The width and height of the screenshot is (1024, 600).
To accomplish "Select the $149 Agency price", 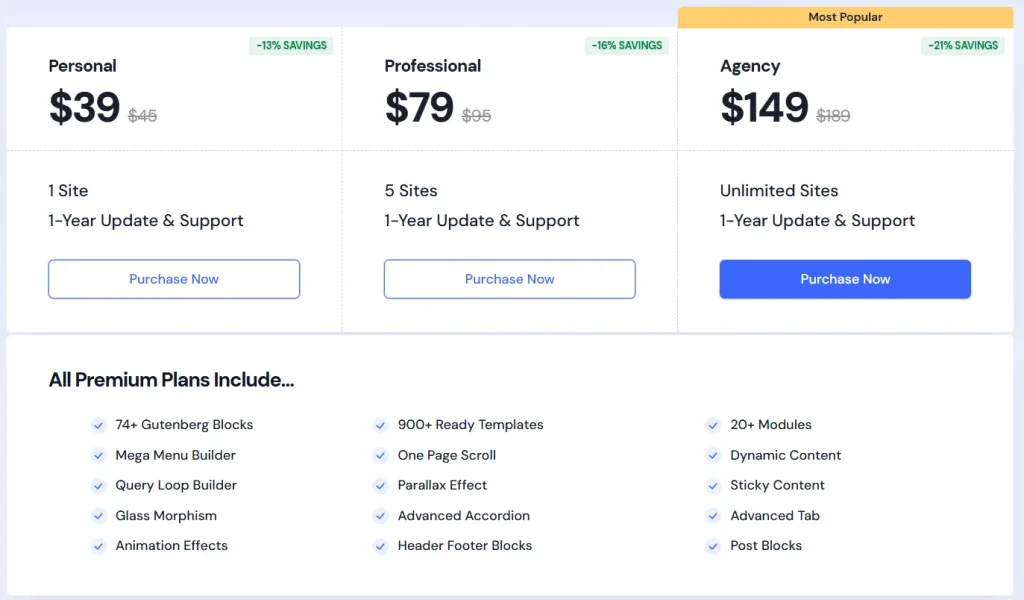I will pos(764,108).
